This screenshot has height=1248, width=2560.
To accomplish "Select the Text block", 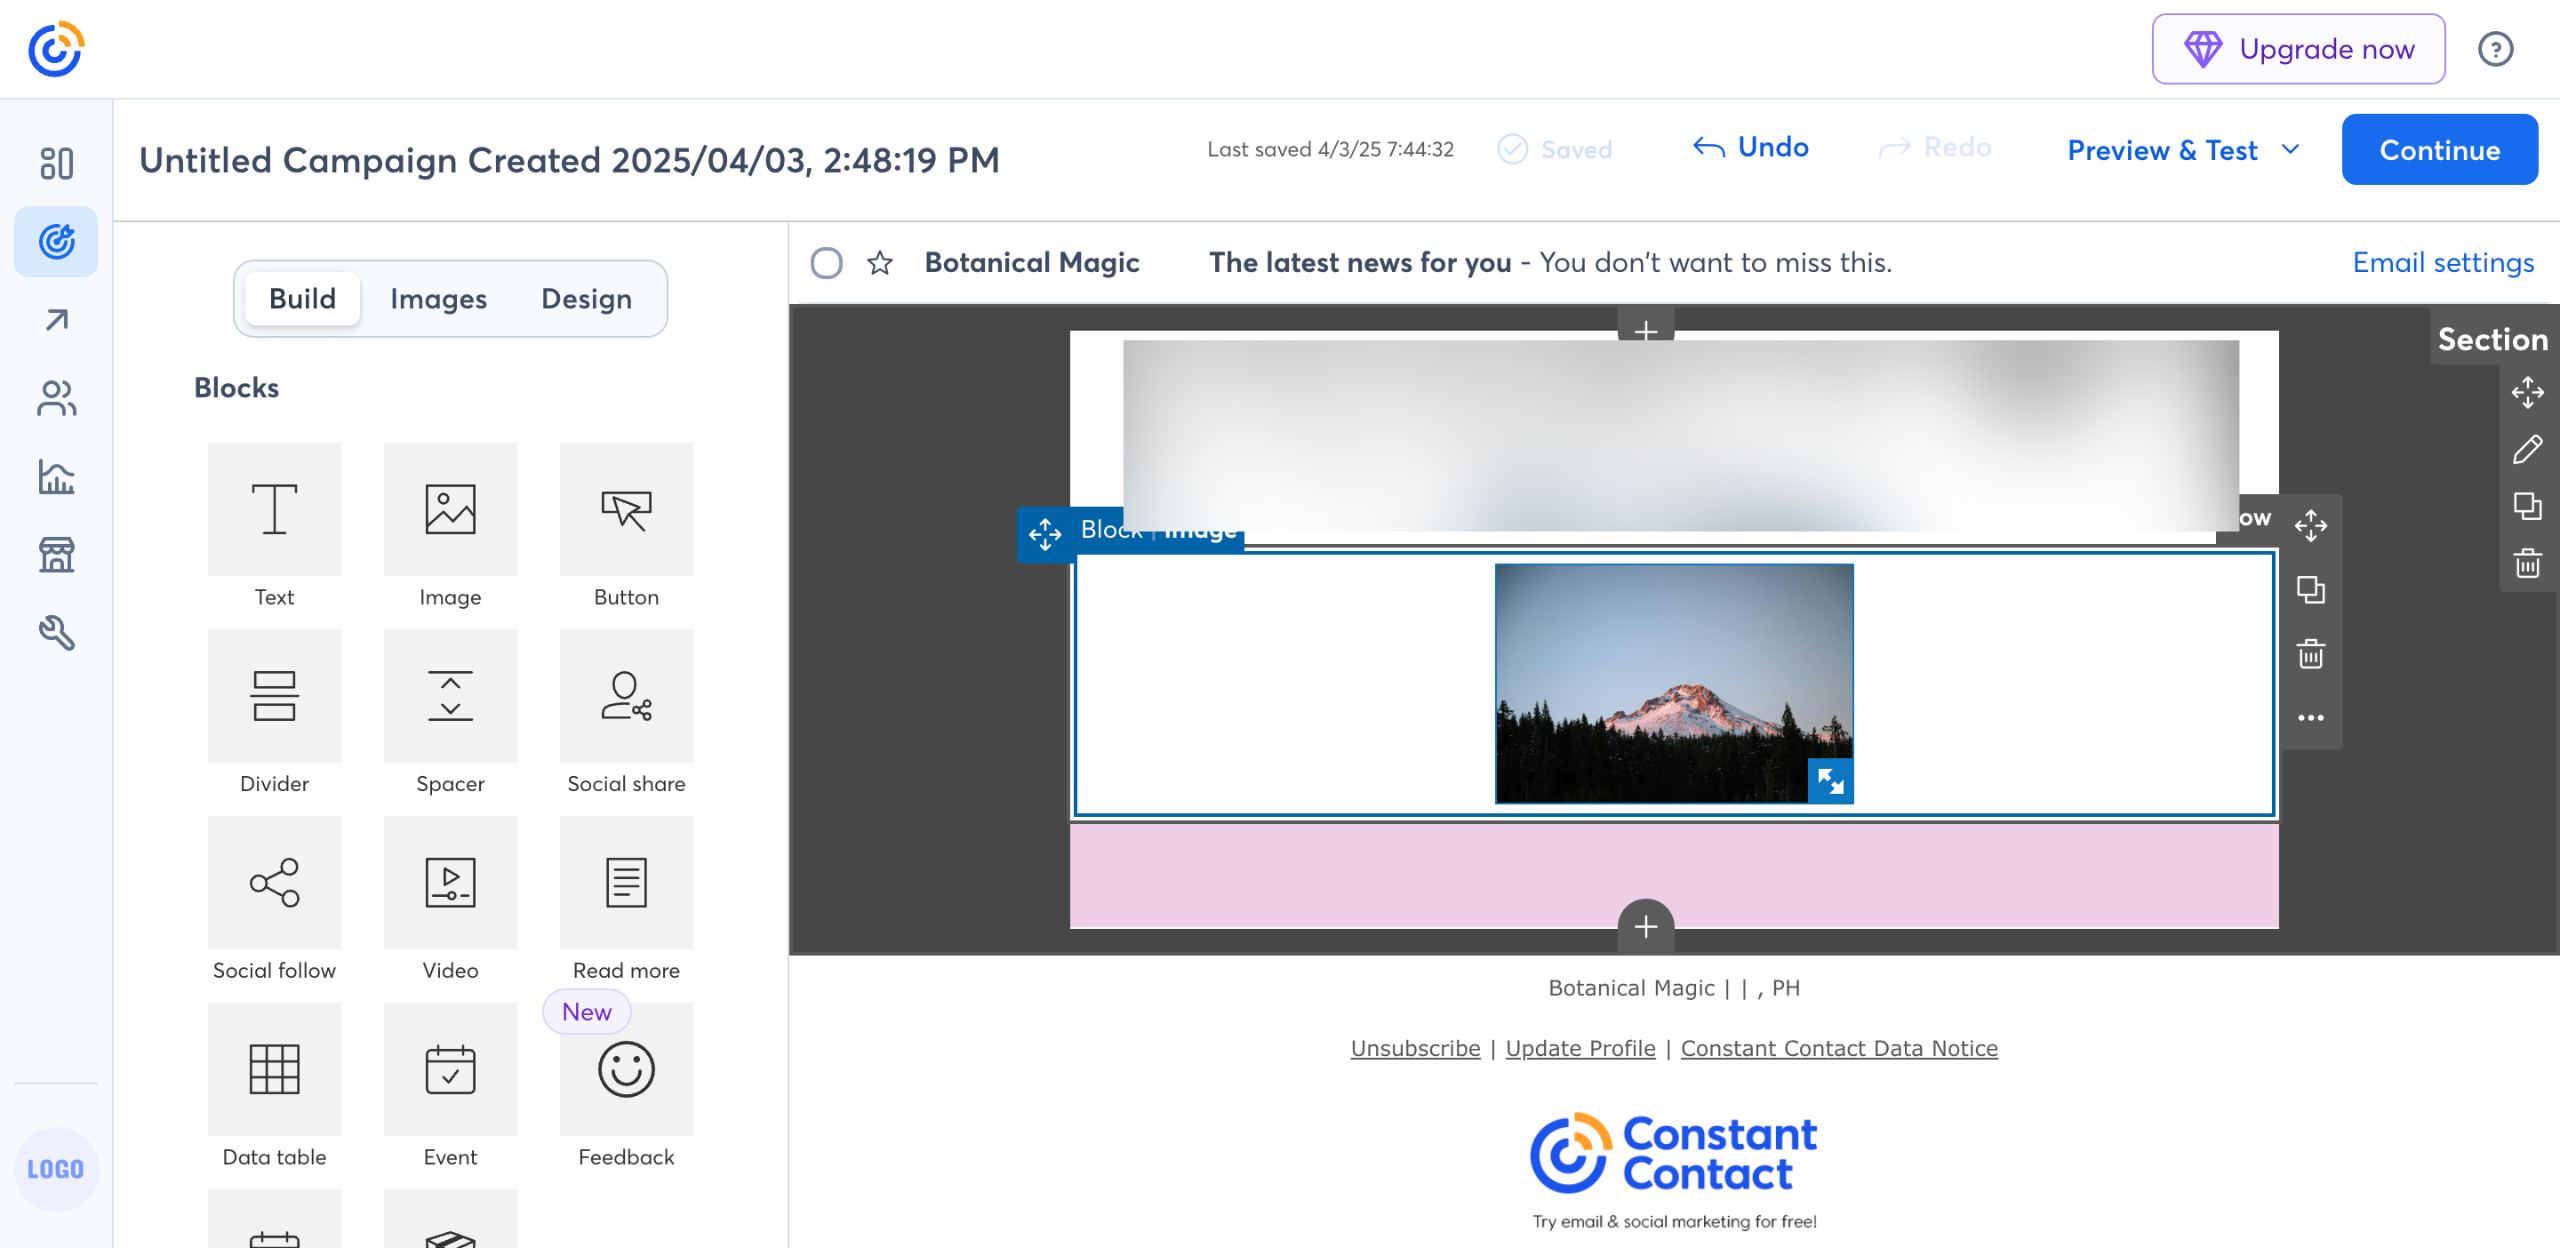I will click(274, 526).
